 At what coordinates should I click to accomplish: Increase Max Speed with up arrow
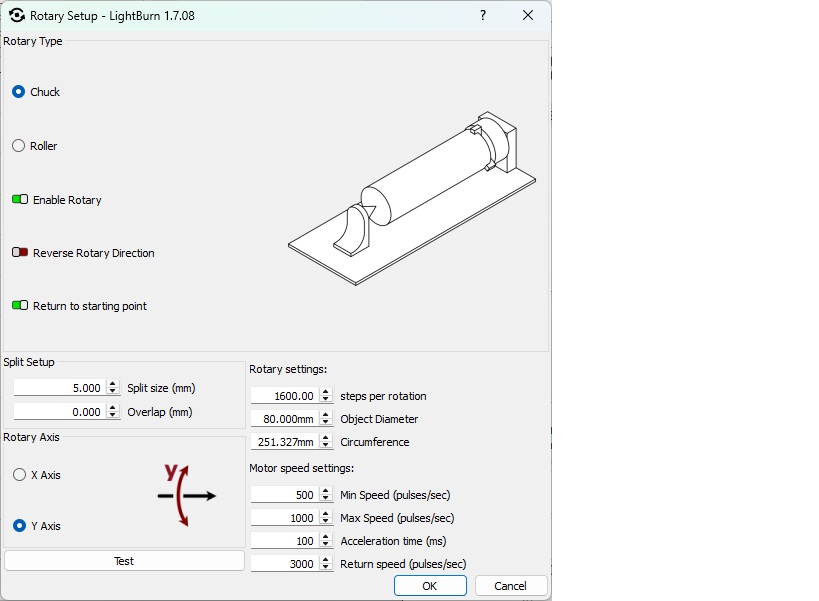(325, 513)
